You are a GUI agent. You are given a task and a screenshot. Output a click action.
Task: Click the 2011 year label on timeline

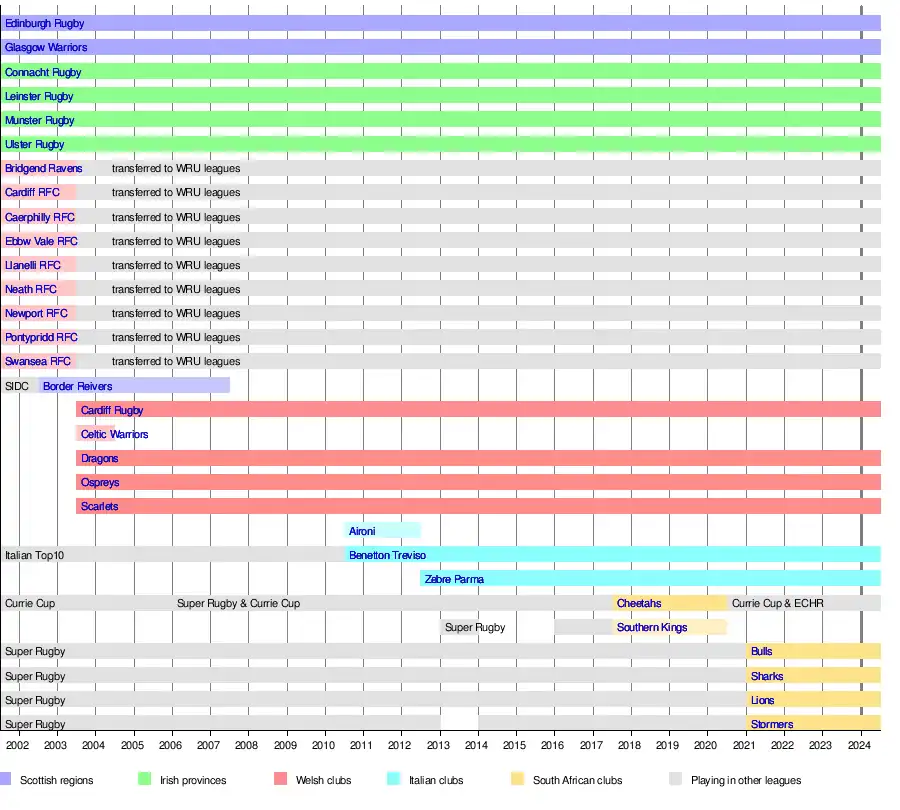tap(362, 745)
